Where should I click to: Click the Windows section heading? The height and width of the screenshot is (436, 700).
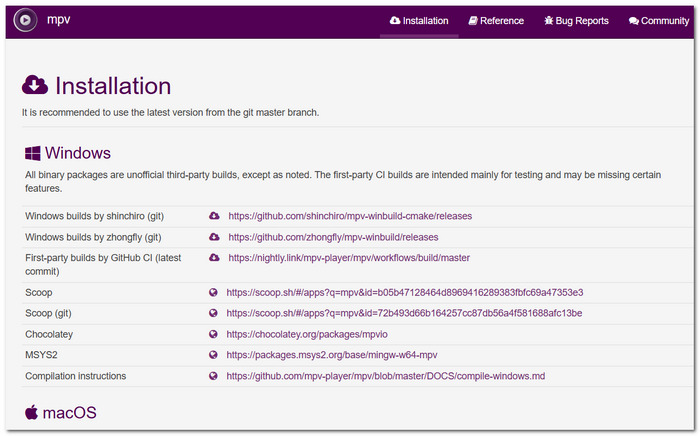click(78, 153)
